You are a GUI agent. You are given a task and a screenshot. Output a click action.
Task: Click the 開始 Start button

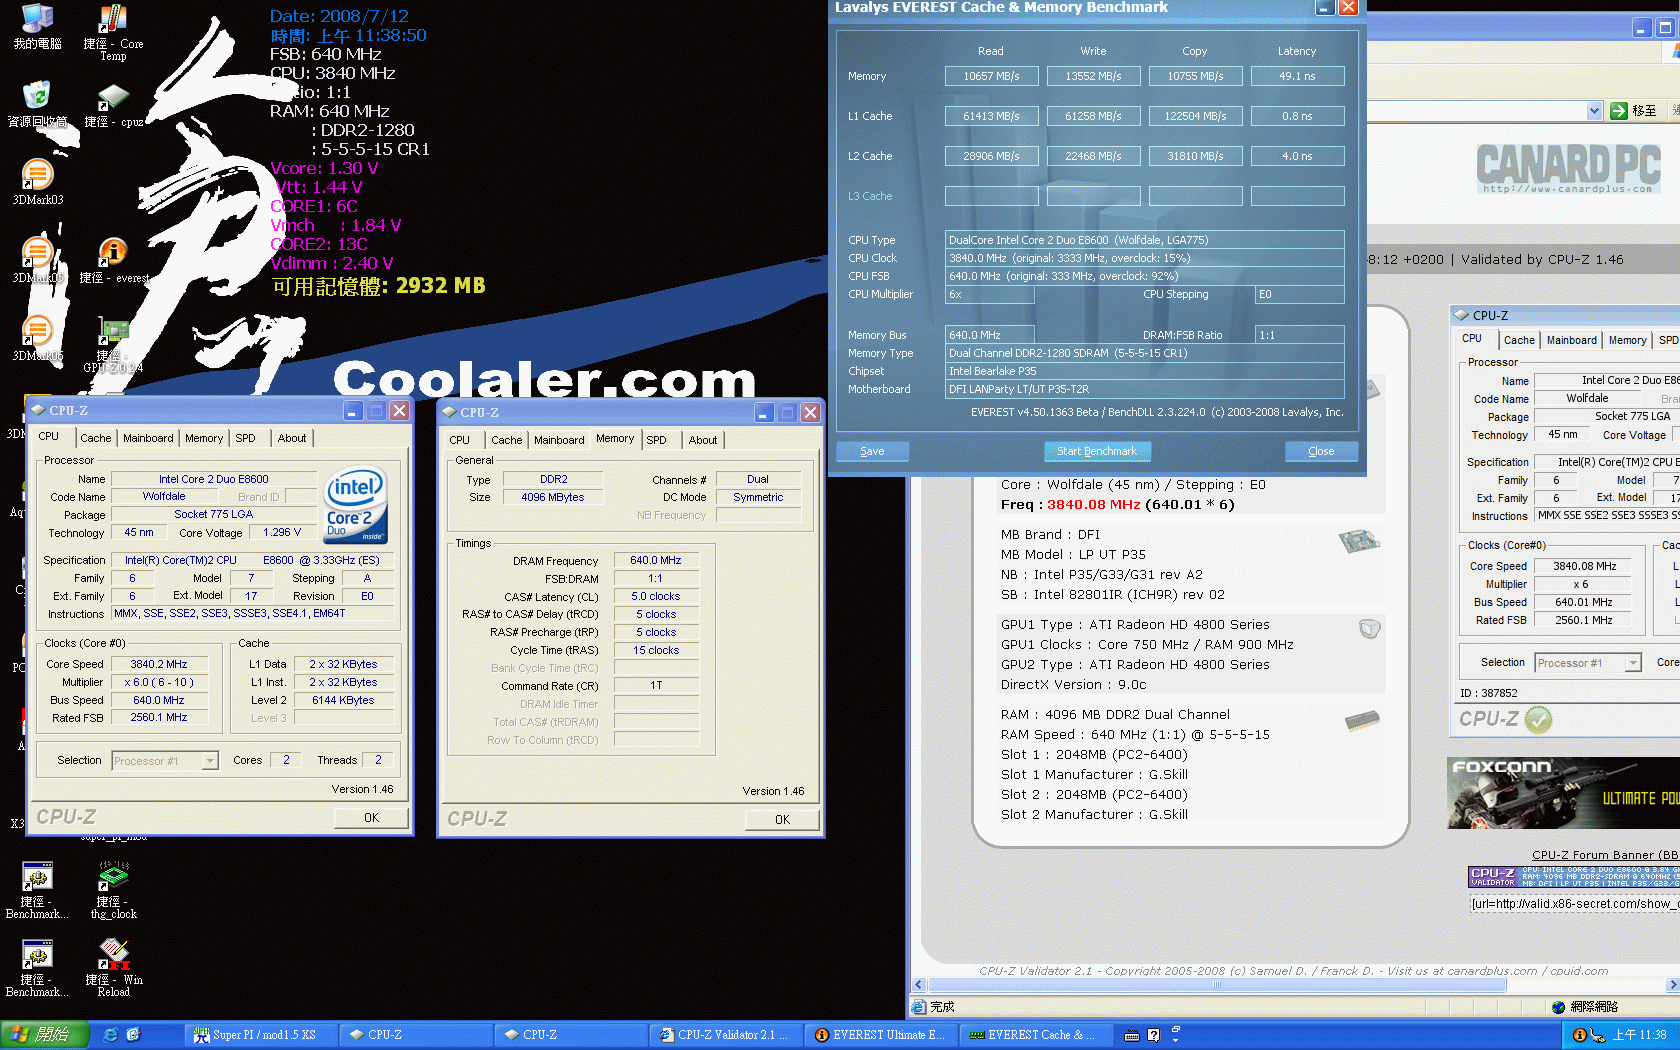tap(45, 1035)
